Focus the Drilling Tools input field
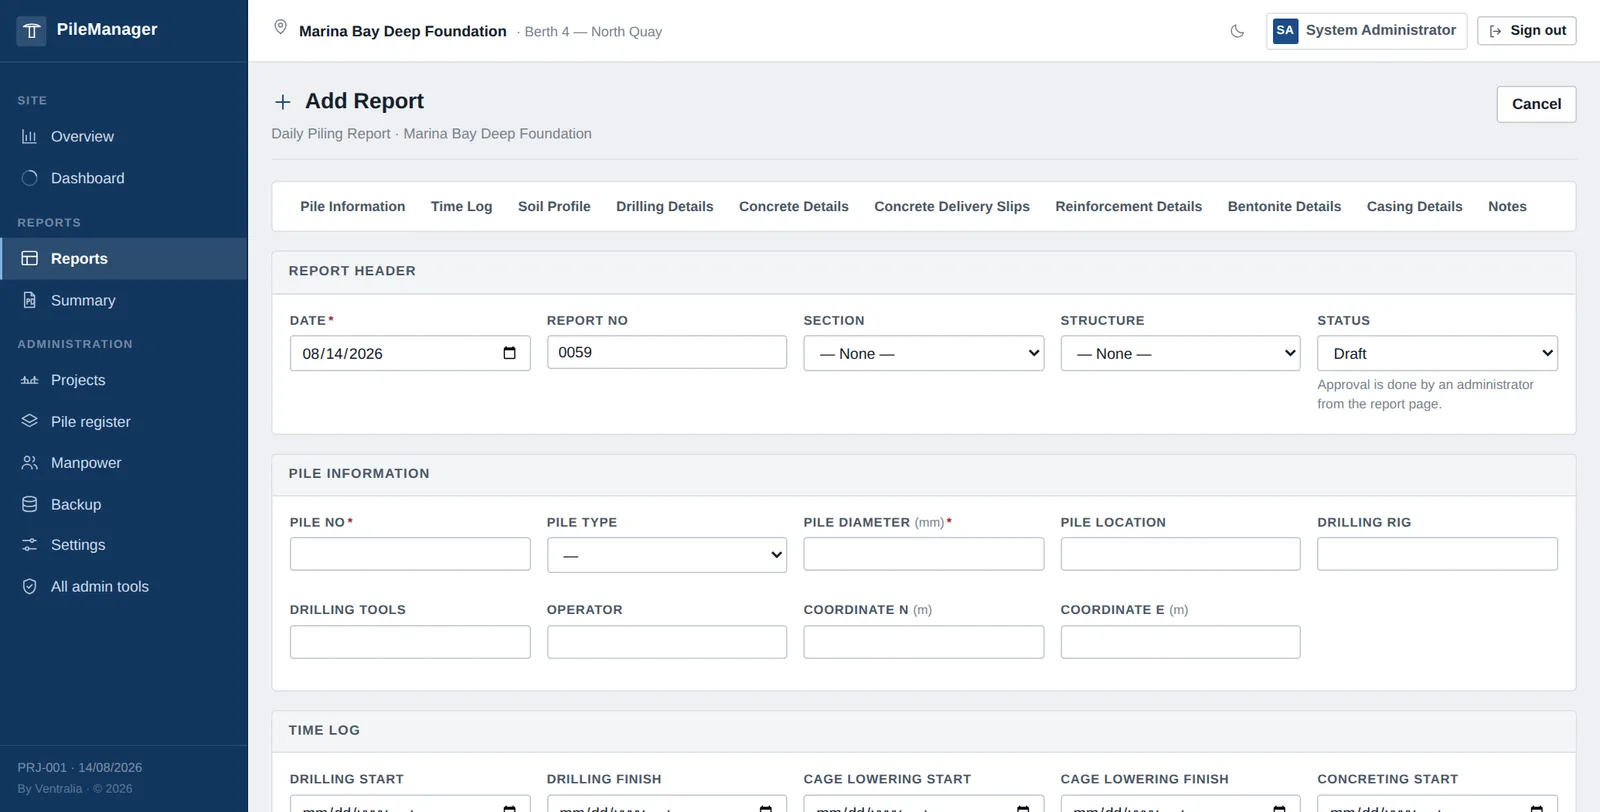 point(410,642)
